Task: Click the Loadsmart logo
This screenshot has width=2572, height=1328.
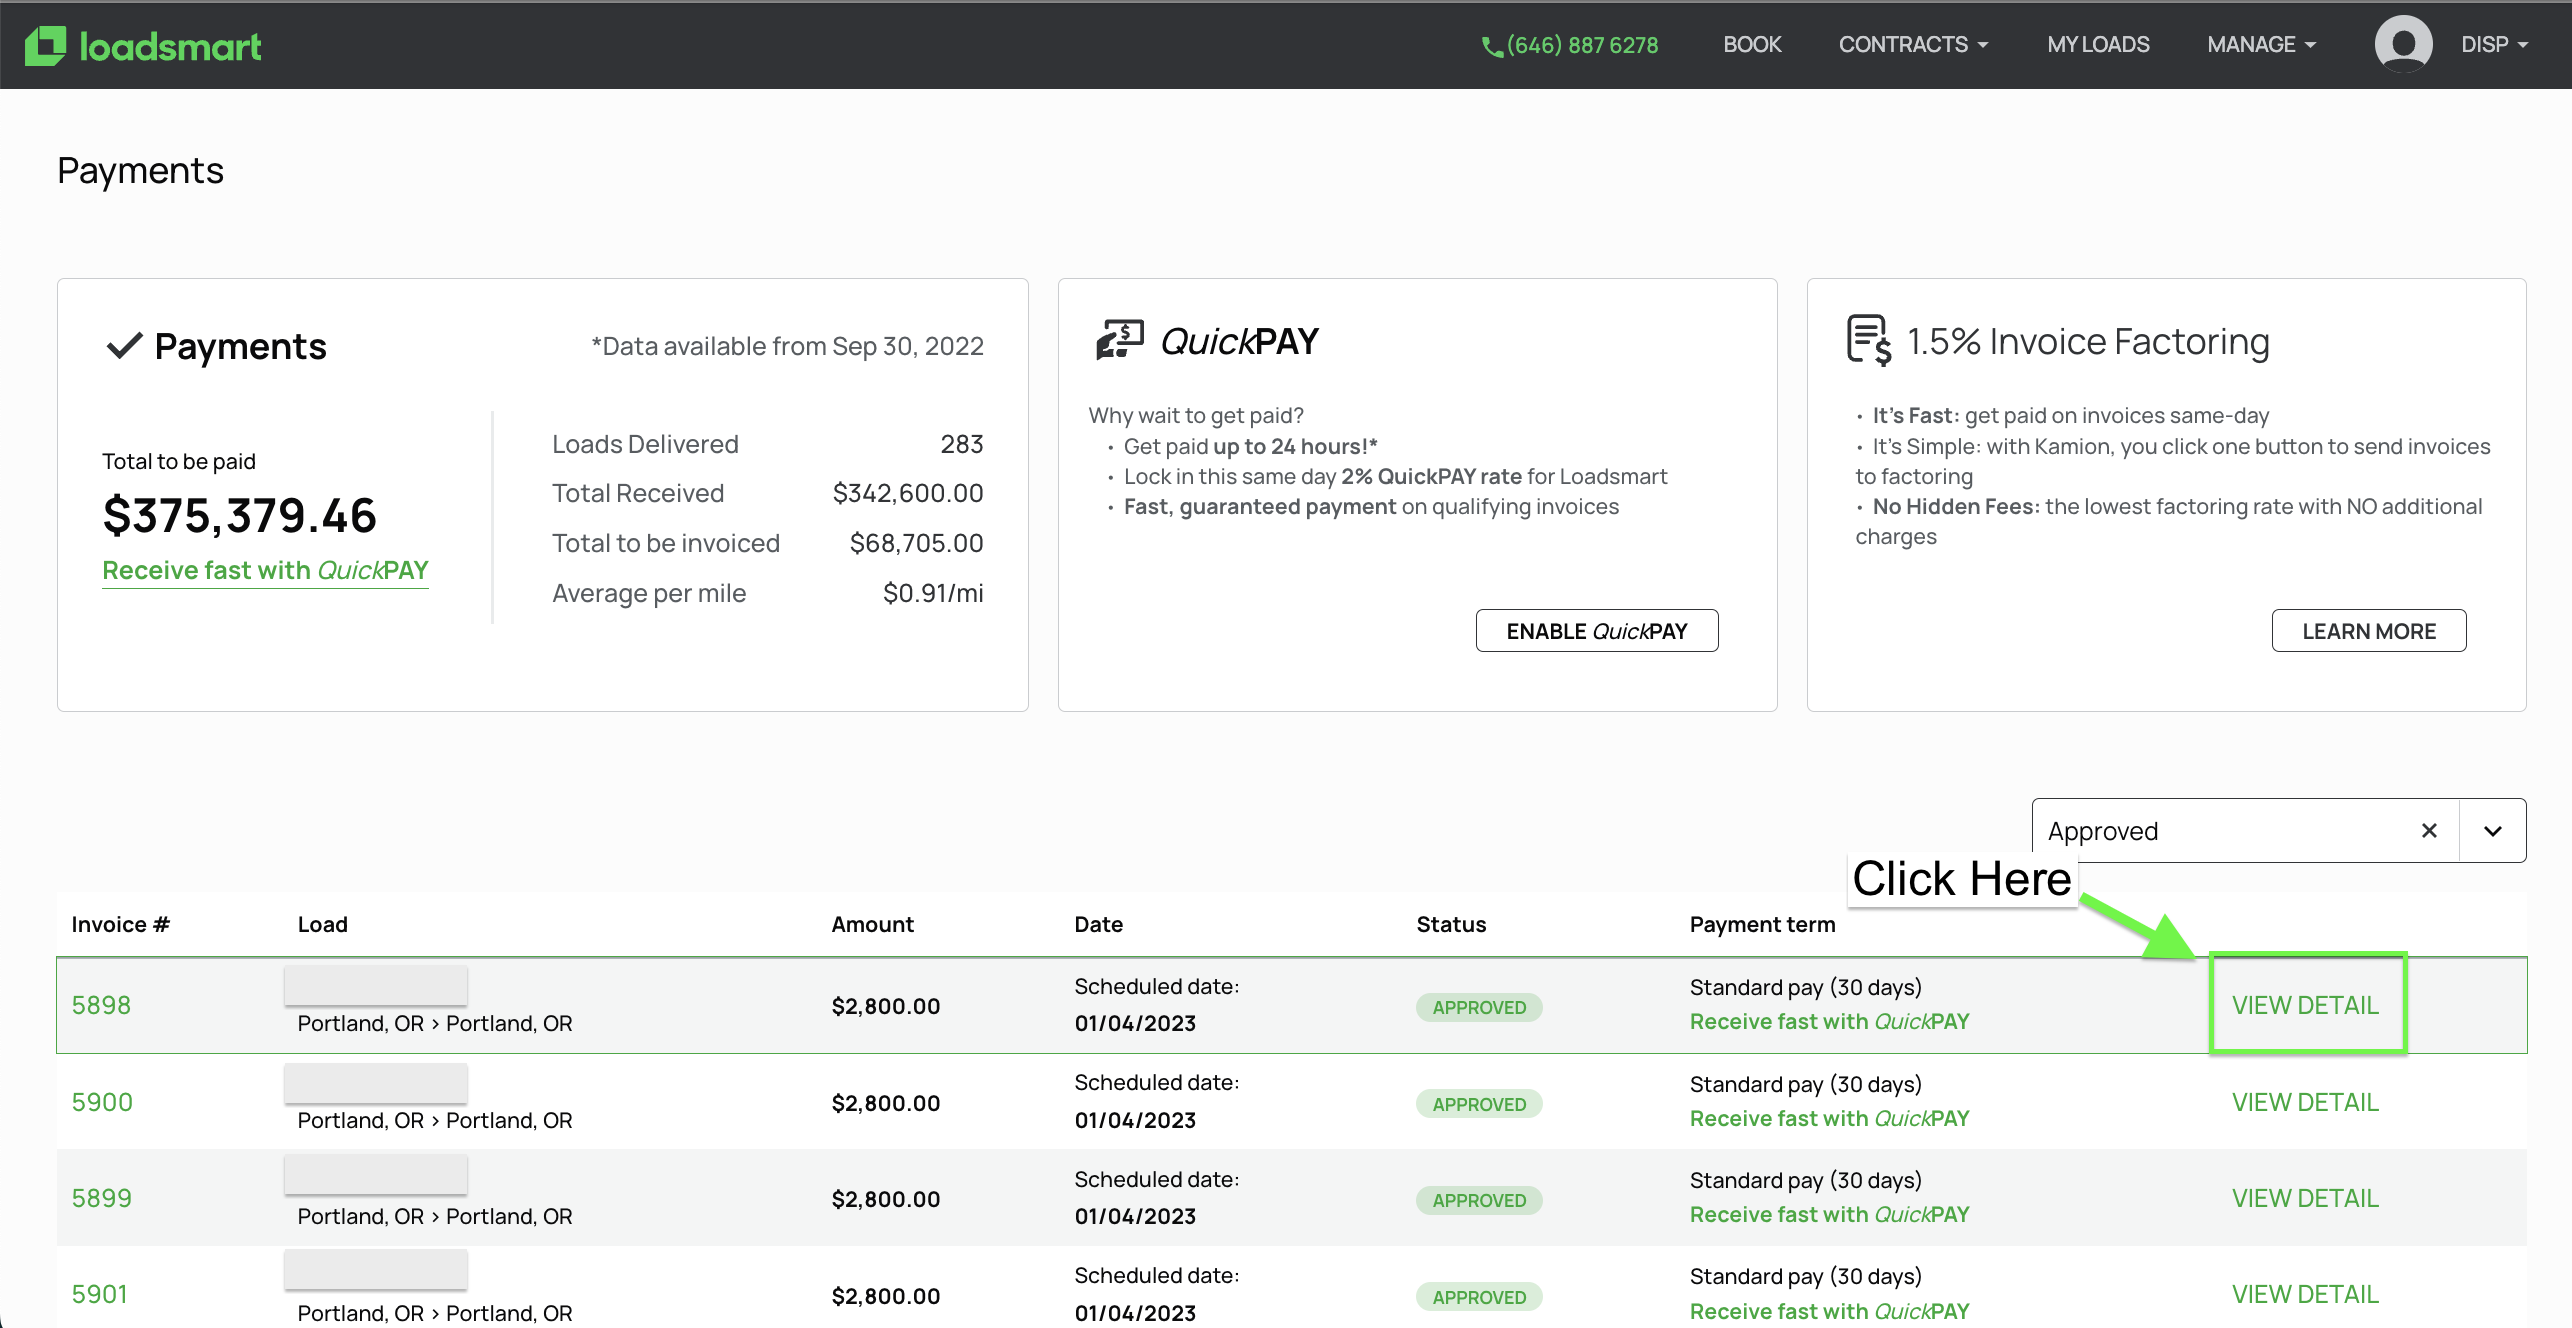Action: point(143,46)
